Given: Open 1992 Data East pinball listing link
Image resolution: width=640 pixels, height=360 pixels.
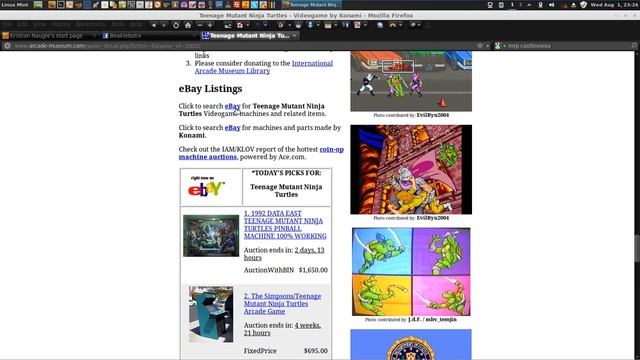Looking at the screenshot, I should [285, 224].
